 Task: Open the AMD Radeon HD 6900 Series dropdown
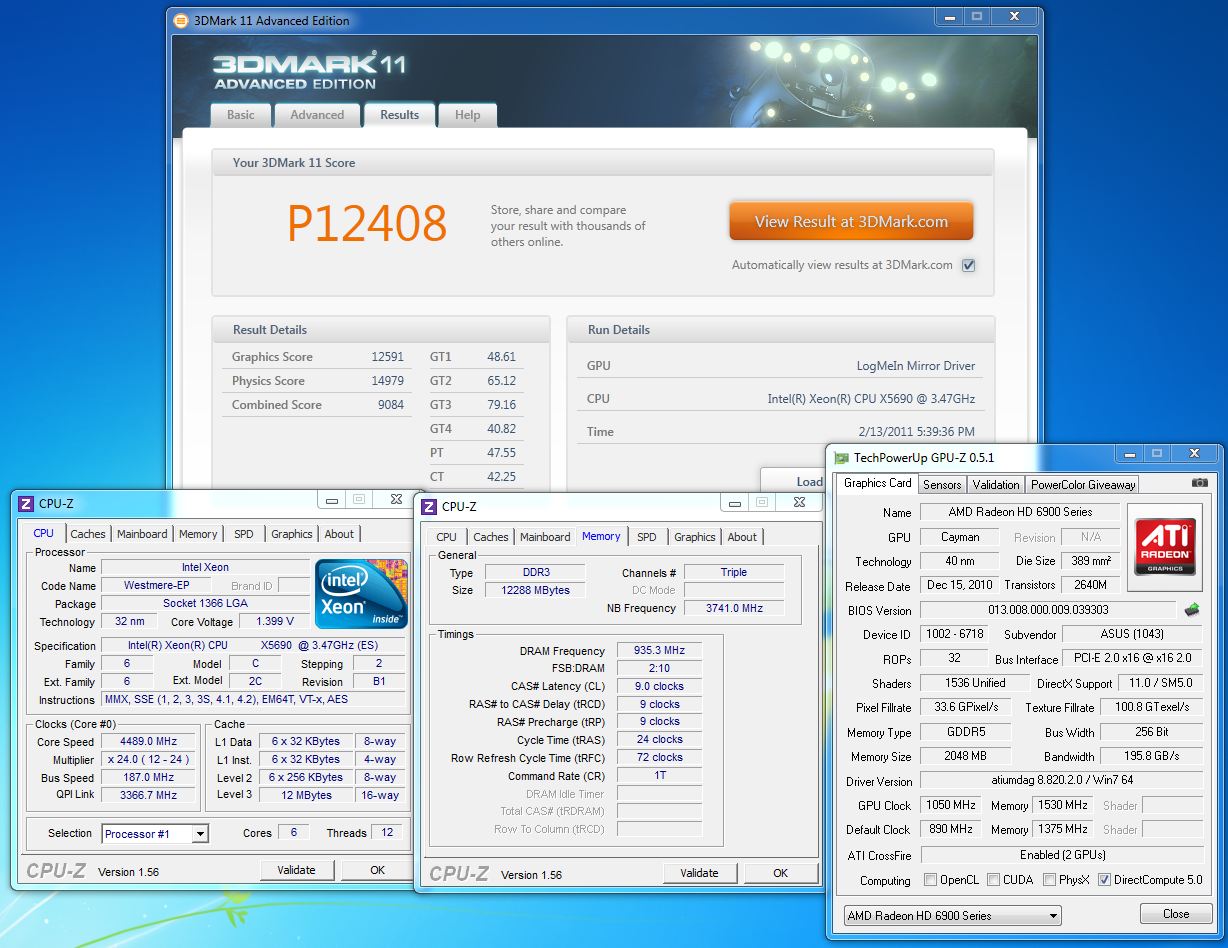952,915
